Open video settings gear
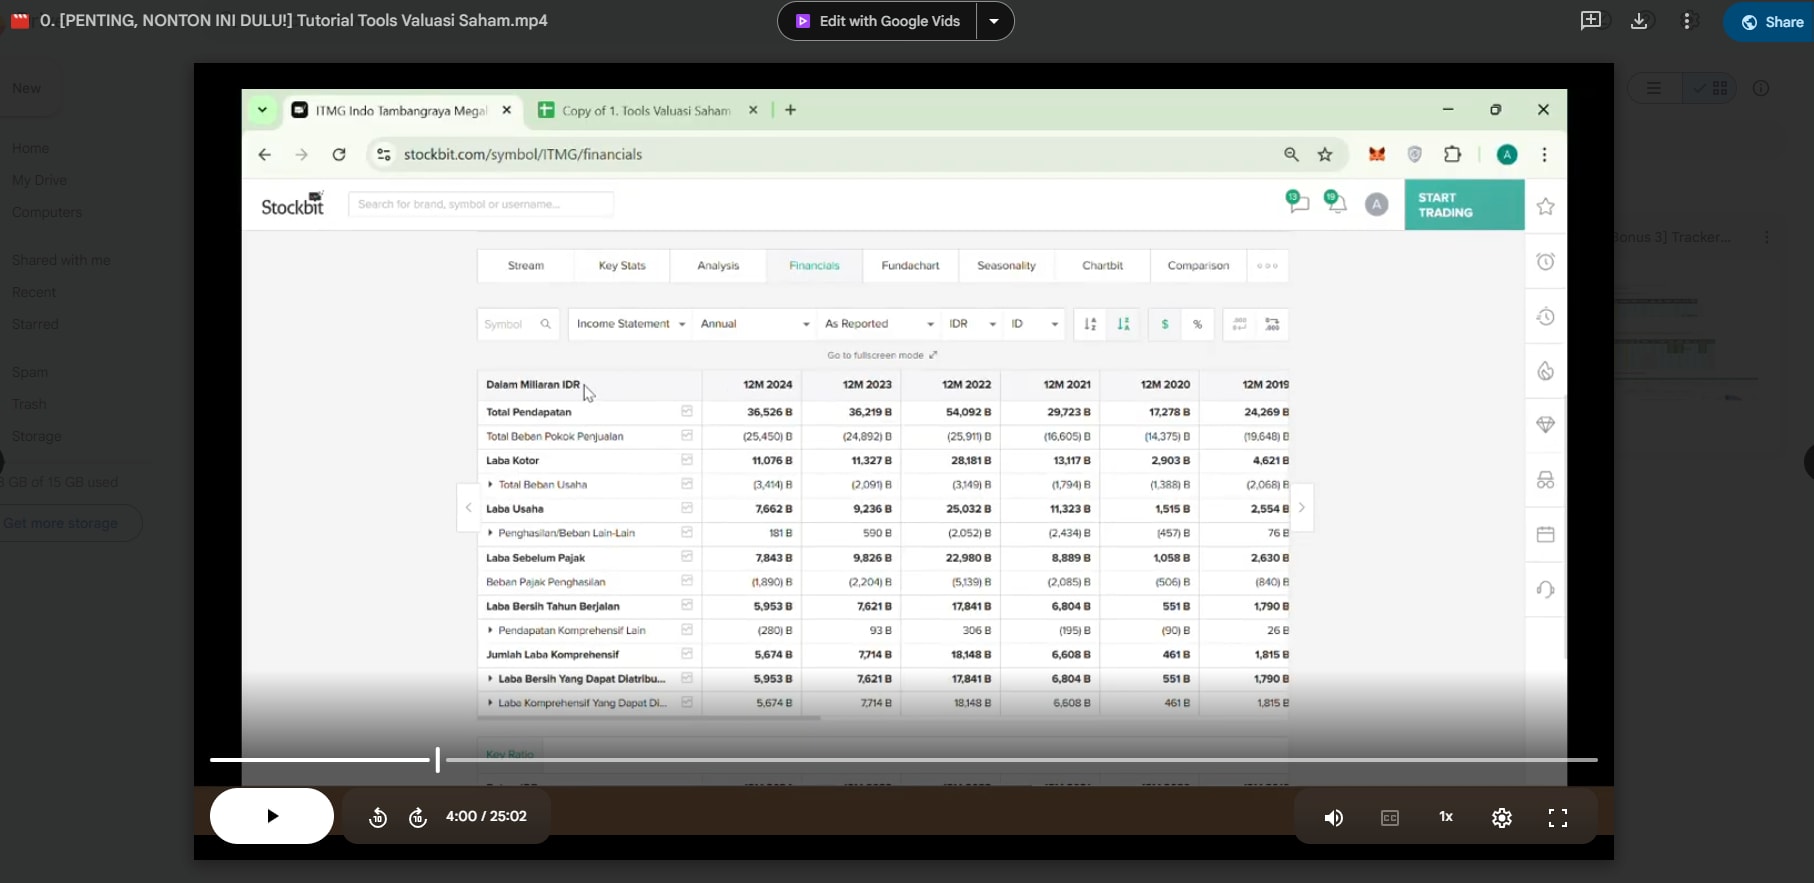 pos(1502,817)
